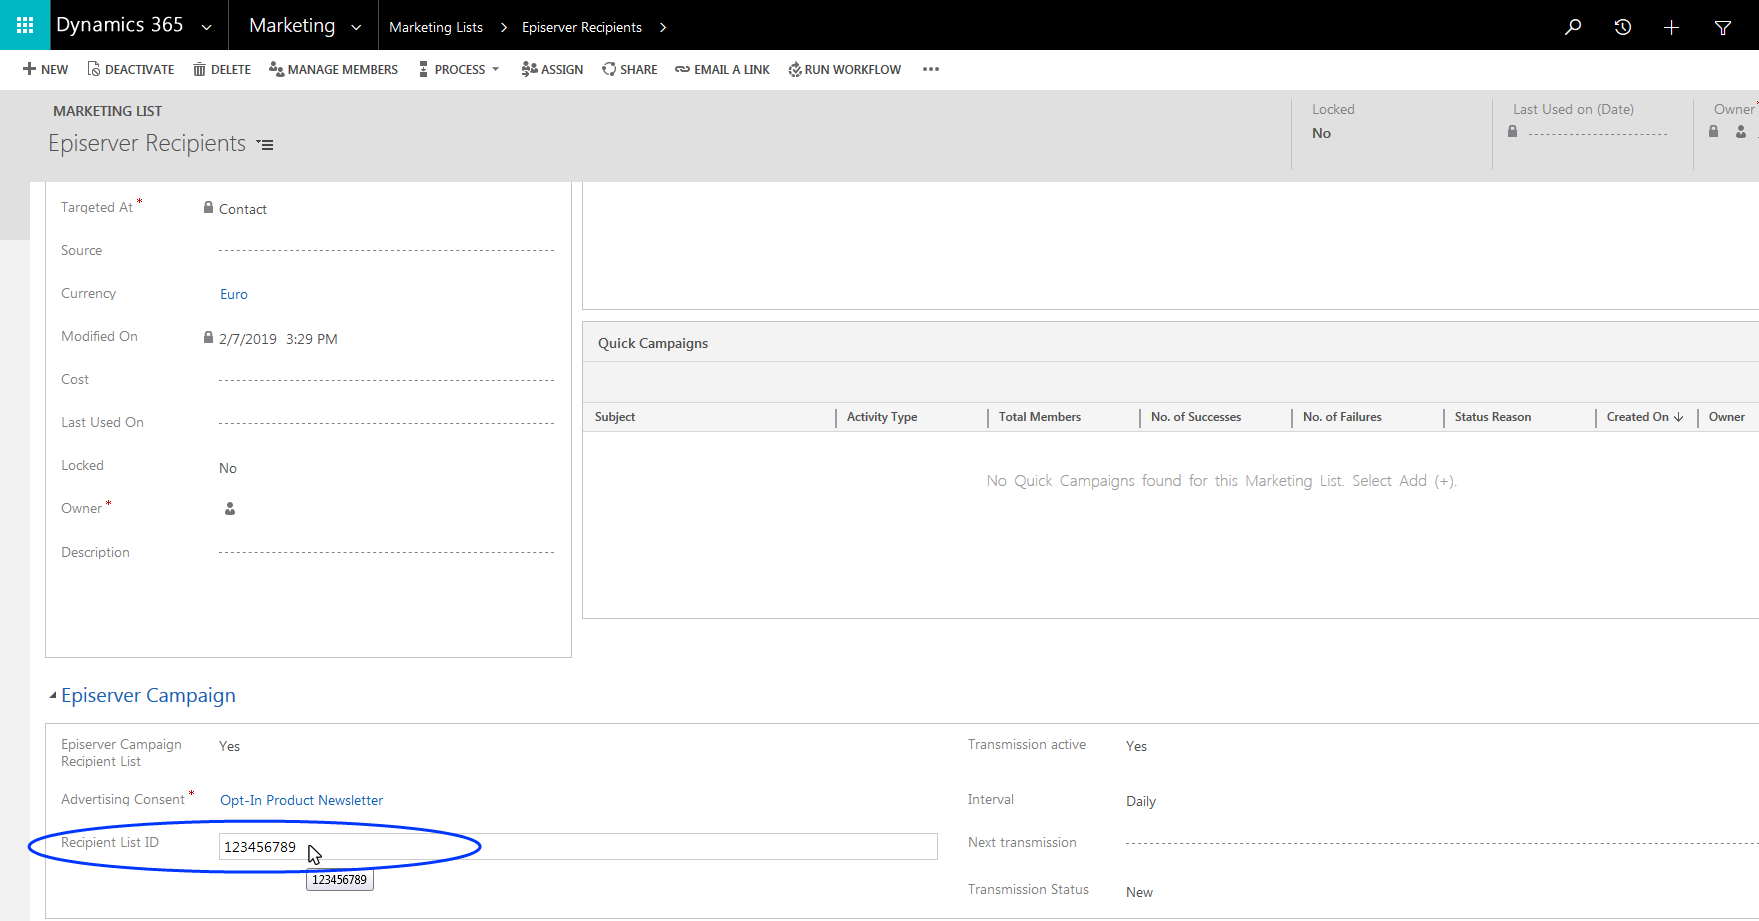Click Run Workflow in command bar

(x=844, y=69)
